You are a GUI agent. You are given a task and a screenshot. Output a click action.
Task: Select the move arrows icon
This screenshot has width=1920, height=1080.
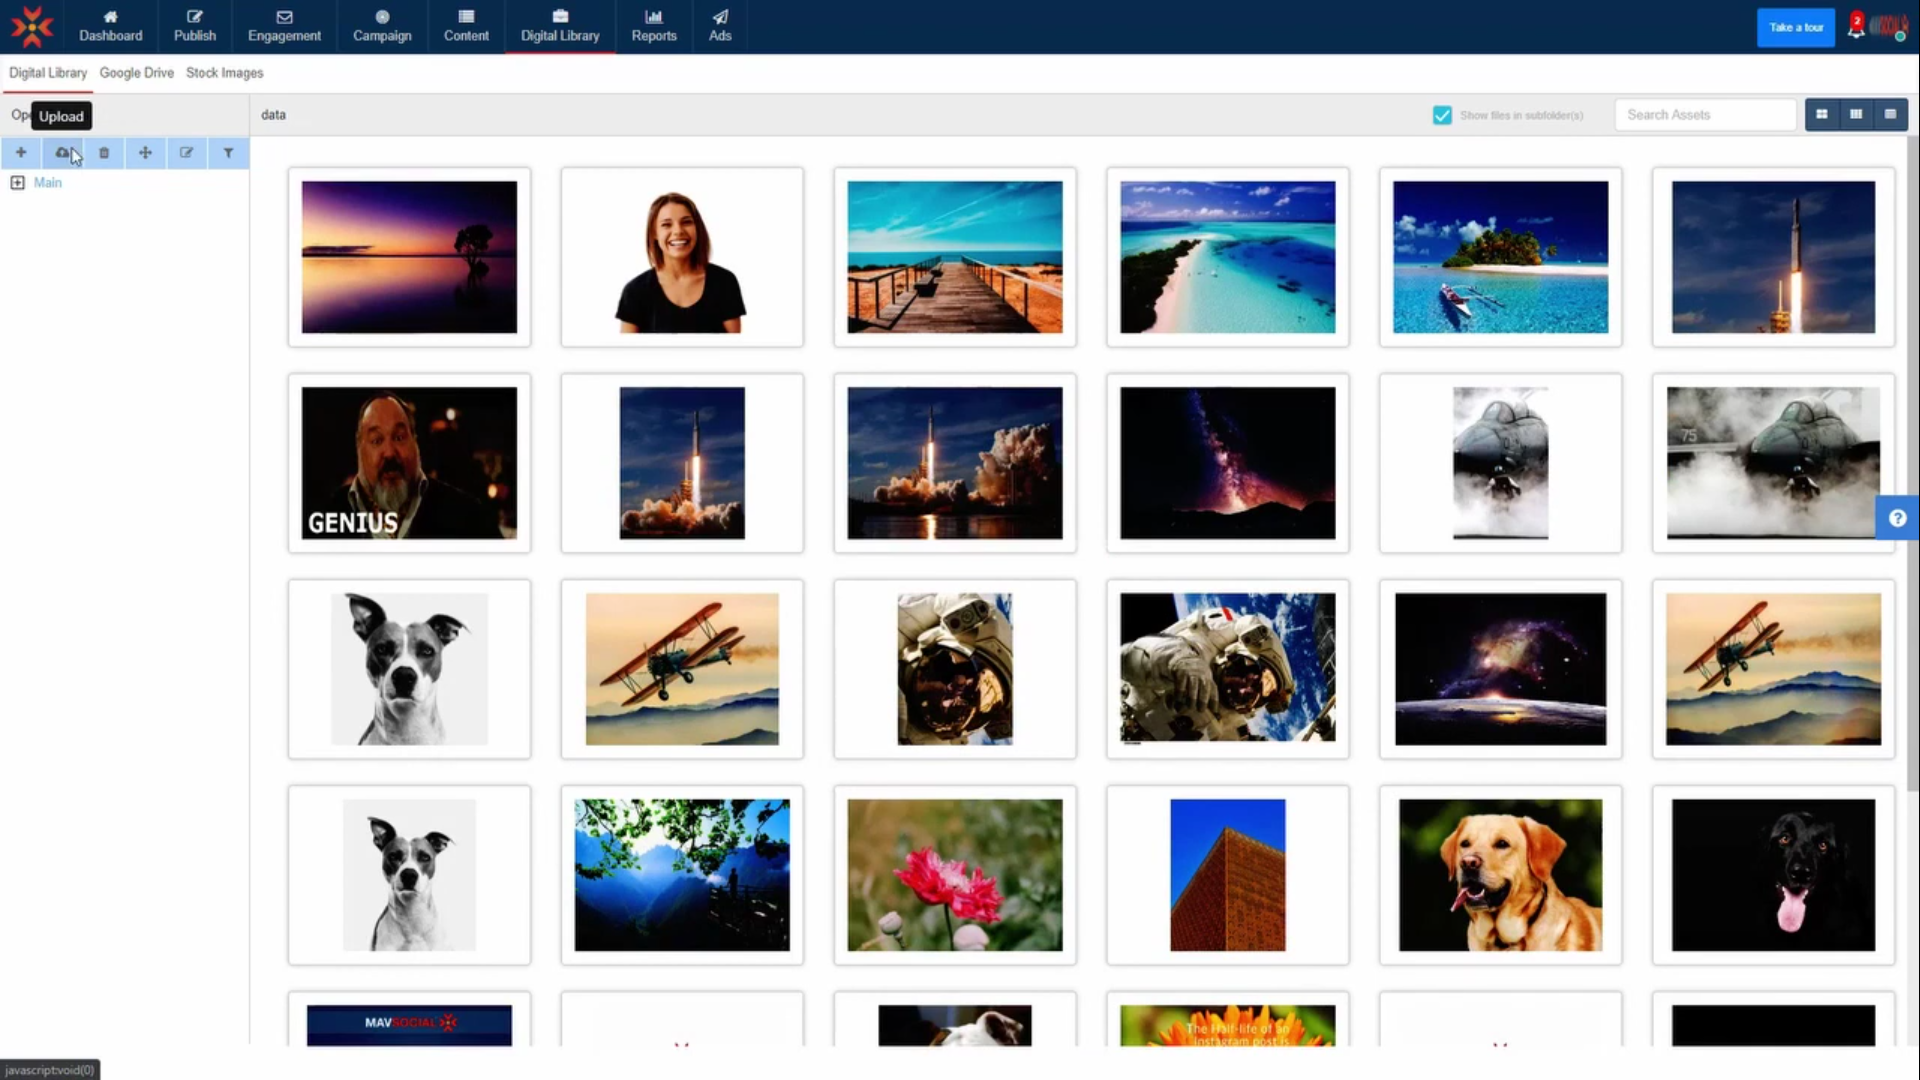click(145, 153)
